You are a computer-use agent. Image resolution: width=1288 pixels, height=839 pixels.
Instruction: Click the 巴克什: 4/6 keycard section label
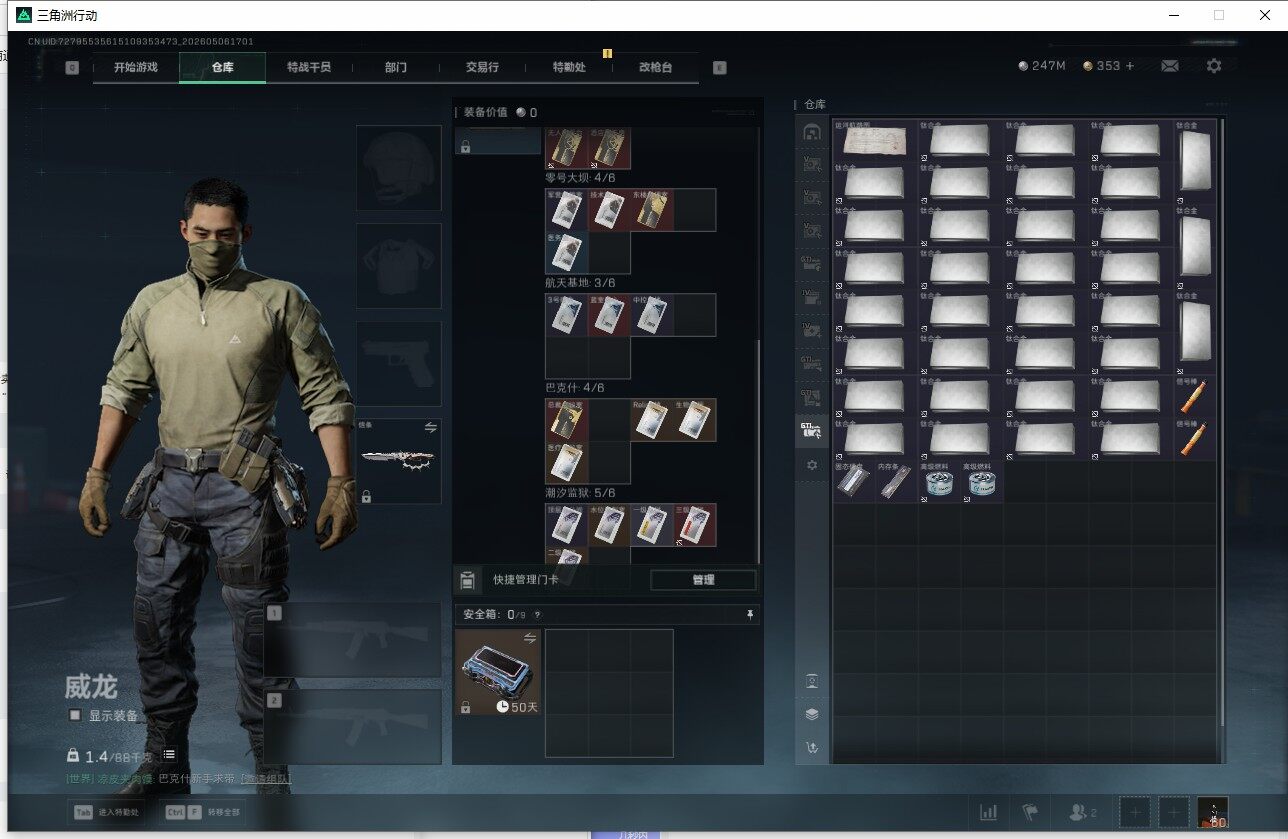pos(575,388)
